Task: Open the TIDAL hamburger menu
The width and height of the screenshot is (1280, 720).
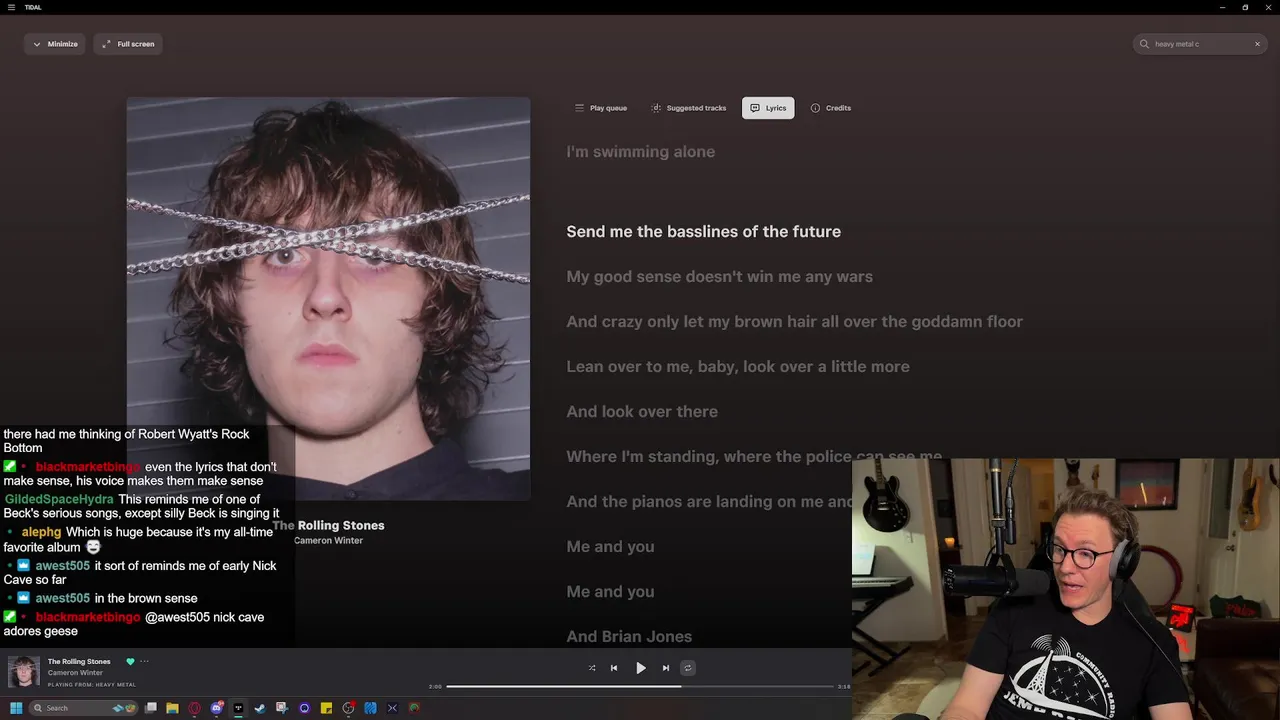Action: coord(11,7)
